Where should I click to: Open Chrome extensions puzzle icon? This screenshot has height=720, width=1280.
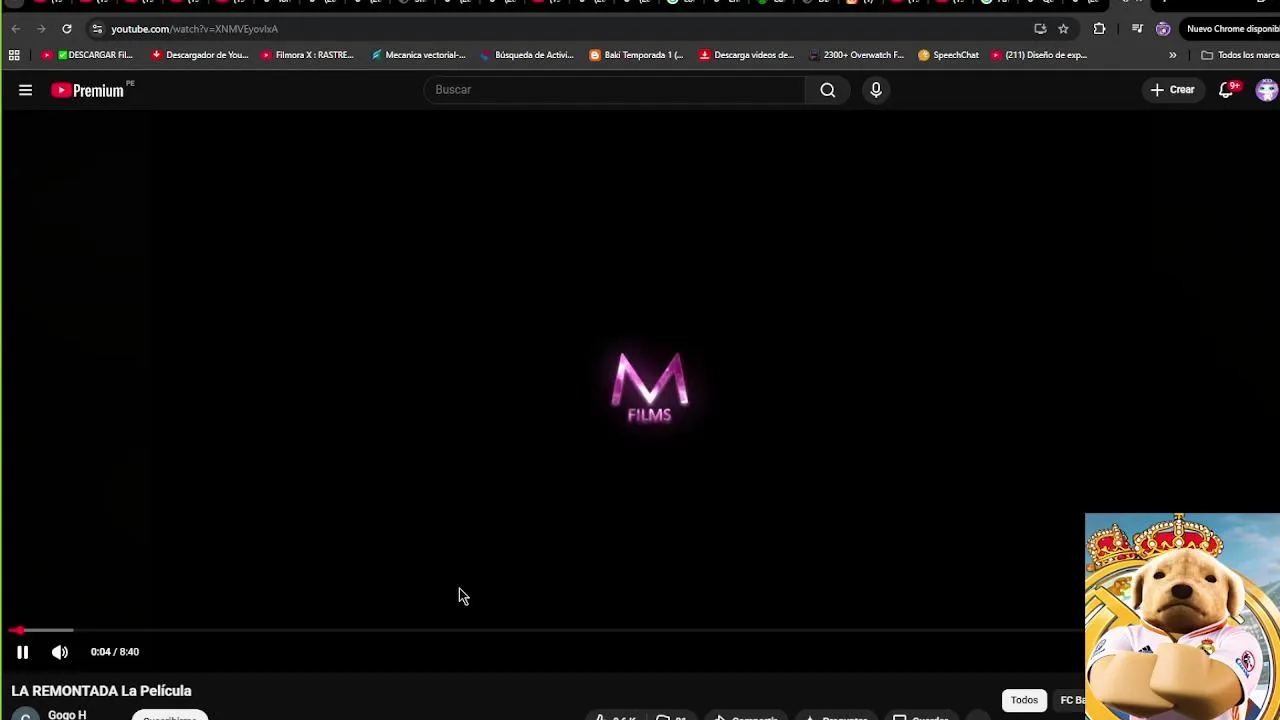pyautogui.click(x=1099, y=29)
